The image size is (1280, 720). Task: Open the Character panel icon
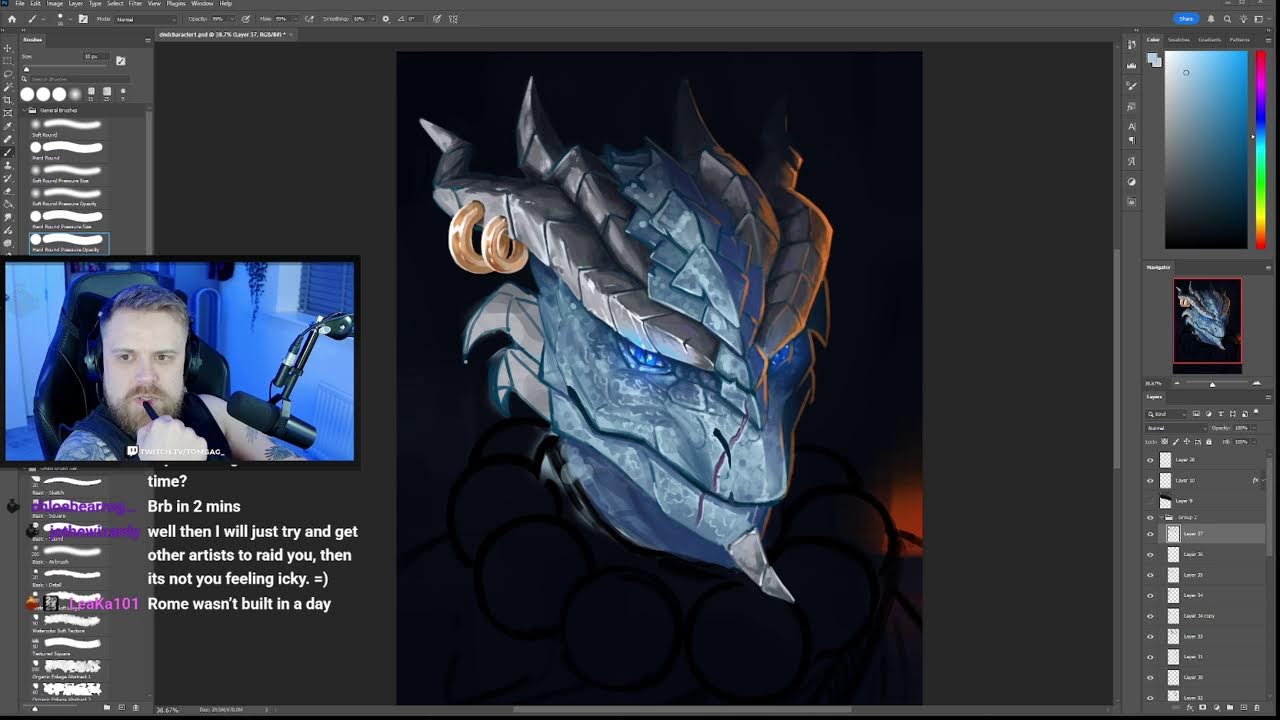tap(1132, 126)
